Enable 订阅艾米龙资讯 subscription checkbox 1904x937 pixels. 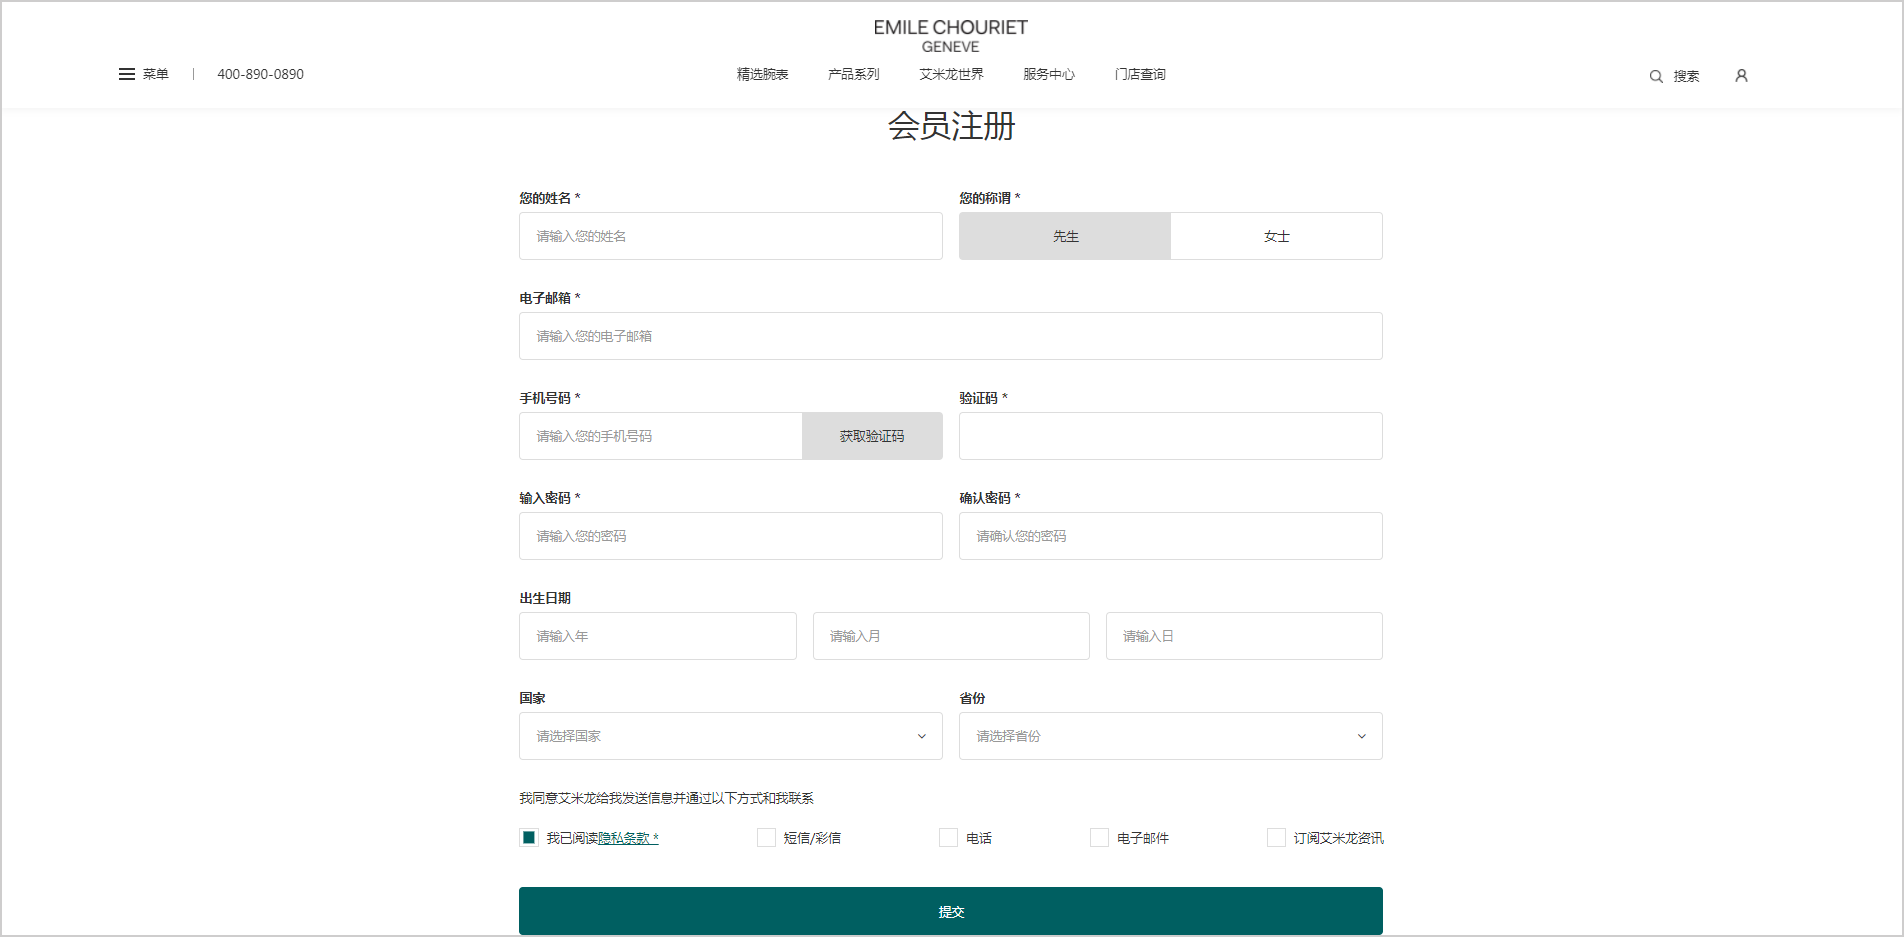[1277, 838]
